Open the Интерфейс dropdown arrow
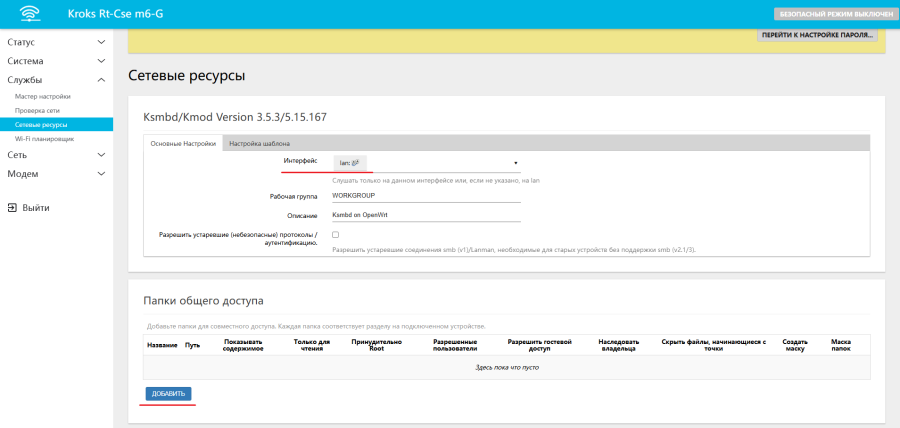 point(515,162)
